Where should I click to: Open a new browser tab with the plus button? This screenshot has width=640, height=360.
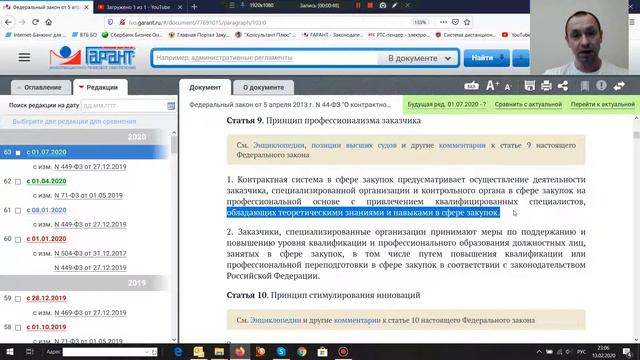click(194, 7)
